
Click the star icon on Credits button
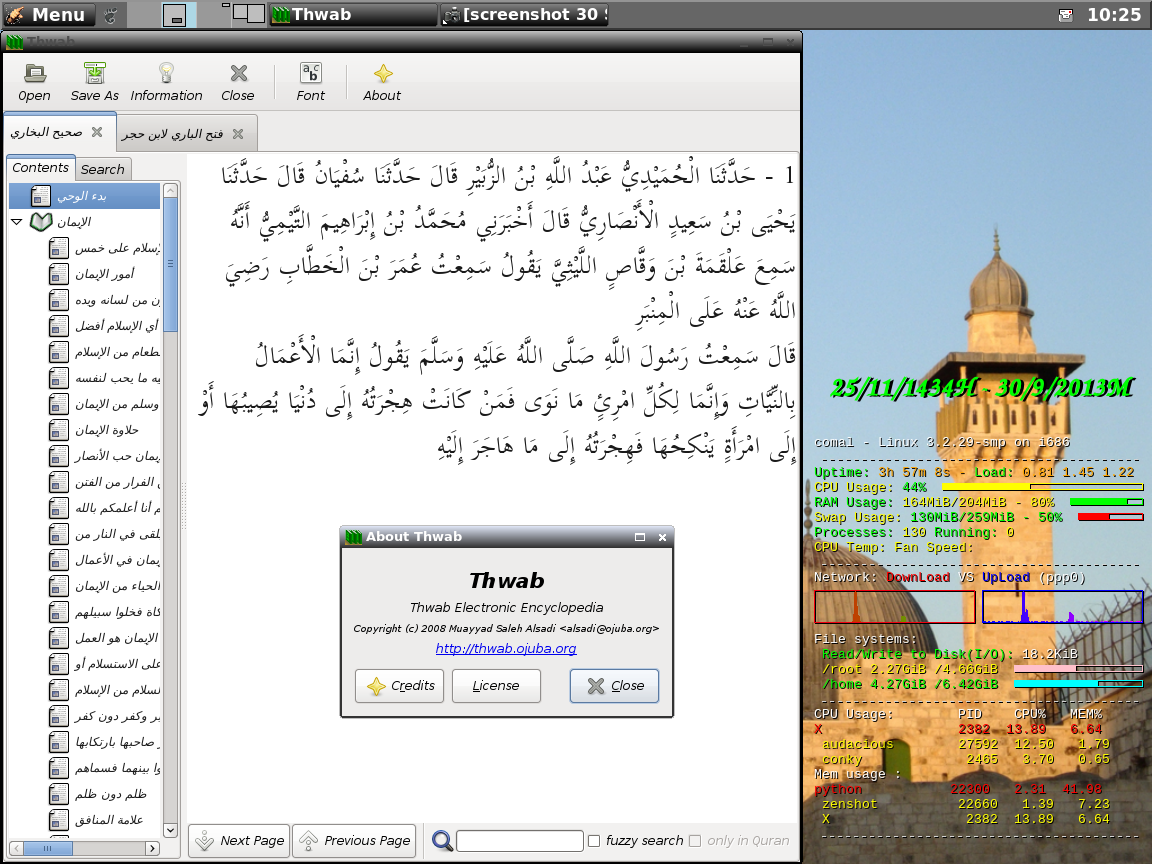click(376, 686)
